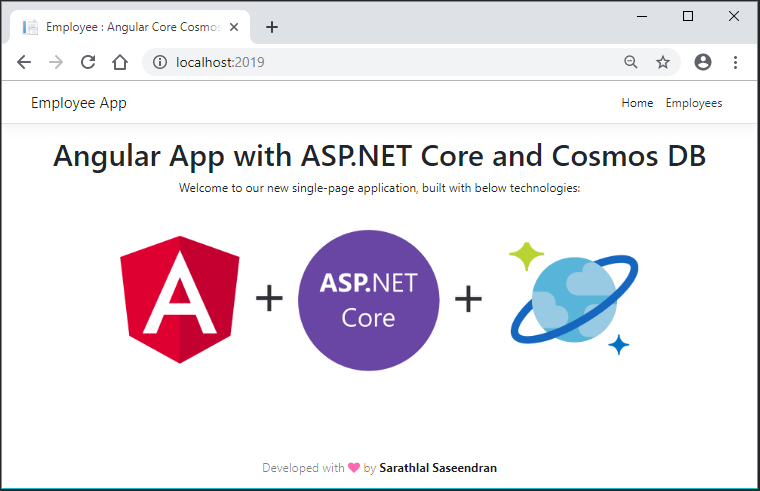Click the zoom magnifier icon in address bar
760x491 pixels.
click(631, 62)
